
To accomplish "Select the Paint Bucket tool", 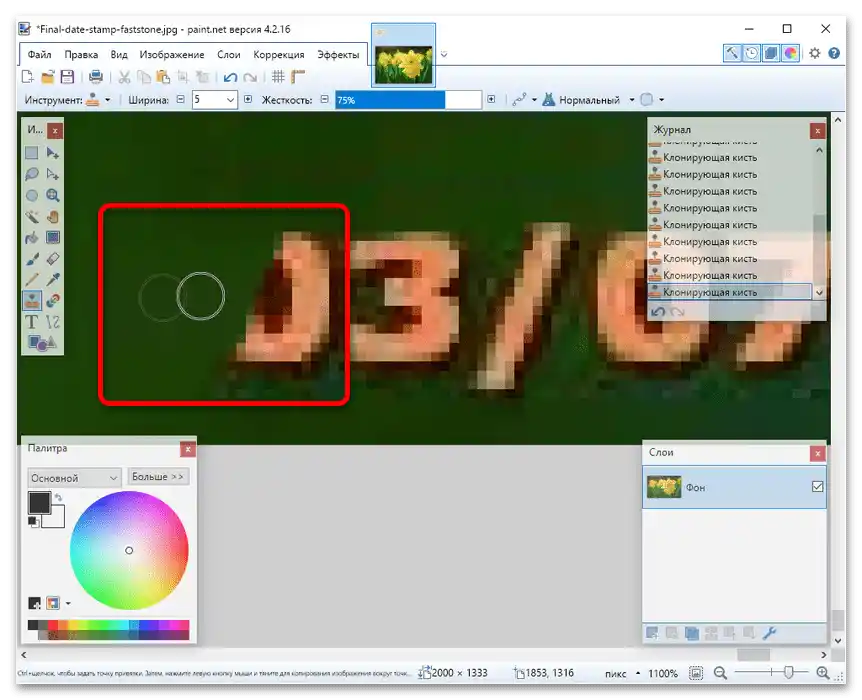I will [x=32, y=238].
